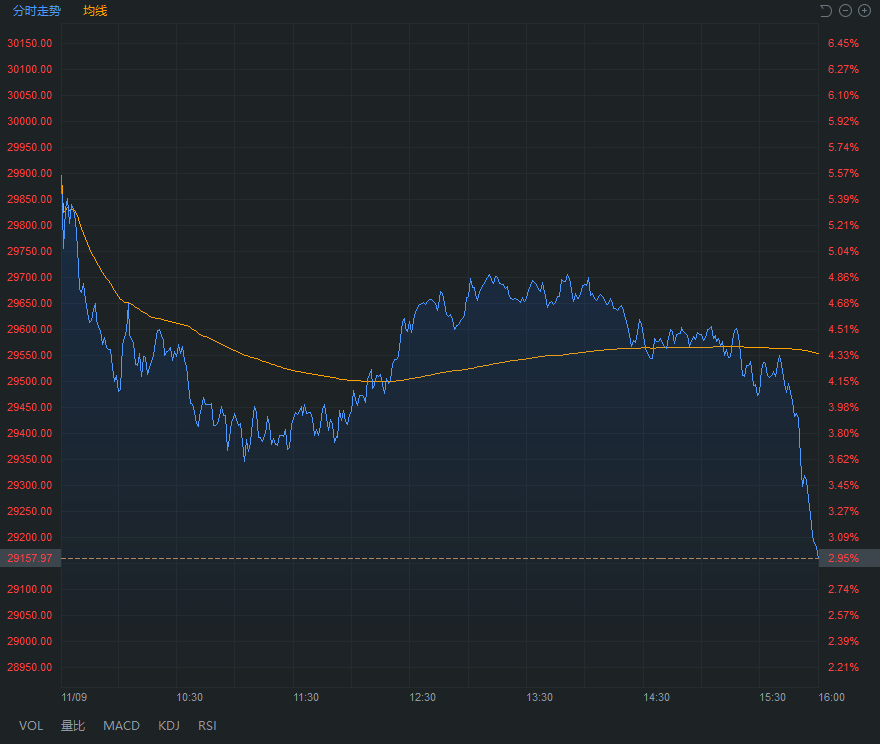Zoom out with the minus circle icon
Screen dimensions: 880x744
point(845,11)
